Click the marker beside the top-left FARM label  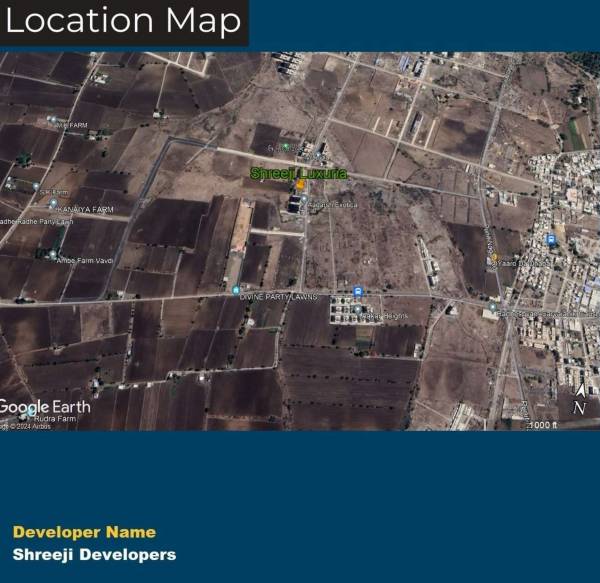pyautogui.click(x=53, y=120)
